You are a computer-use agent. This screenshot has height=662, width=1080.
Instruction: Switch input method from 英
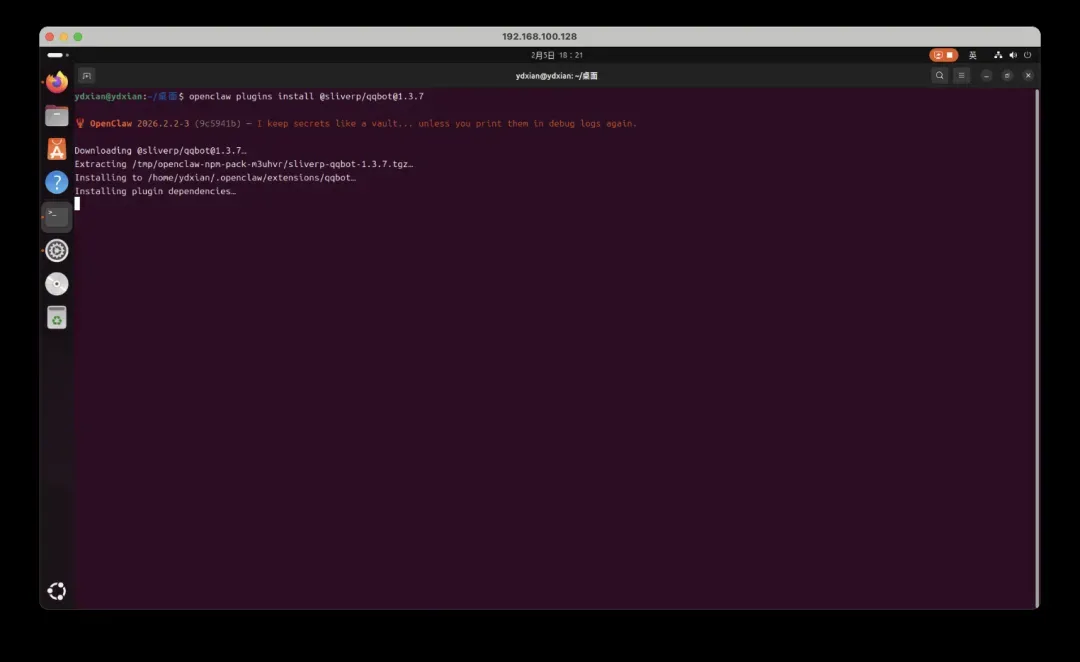tap(972, 55)
